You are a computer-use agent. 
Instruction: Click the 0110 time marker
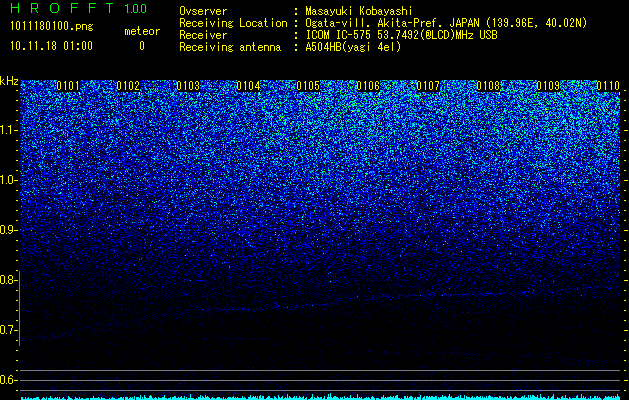pyautogui.click(x=608, y=86)
